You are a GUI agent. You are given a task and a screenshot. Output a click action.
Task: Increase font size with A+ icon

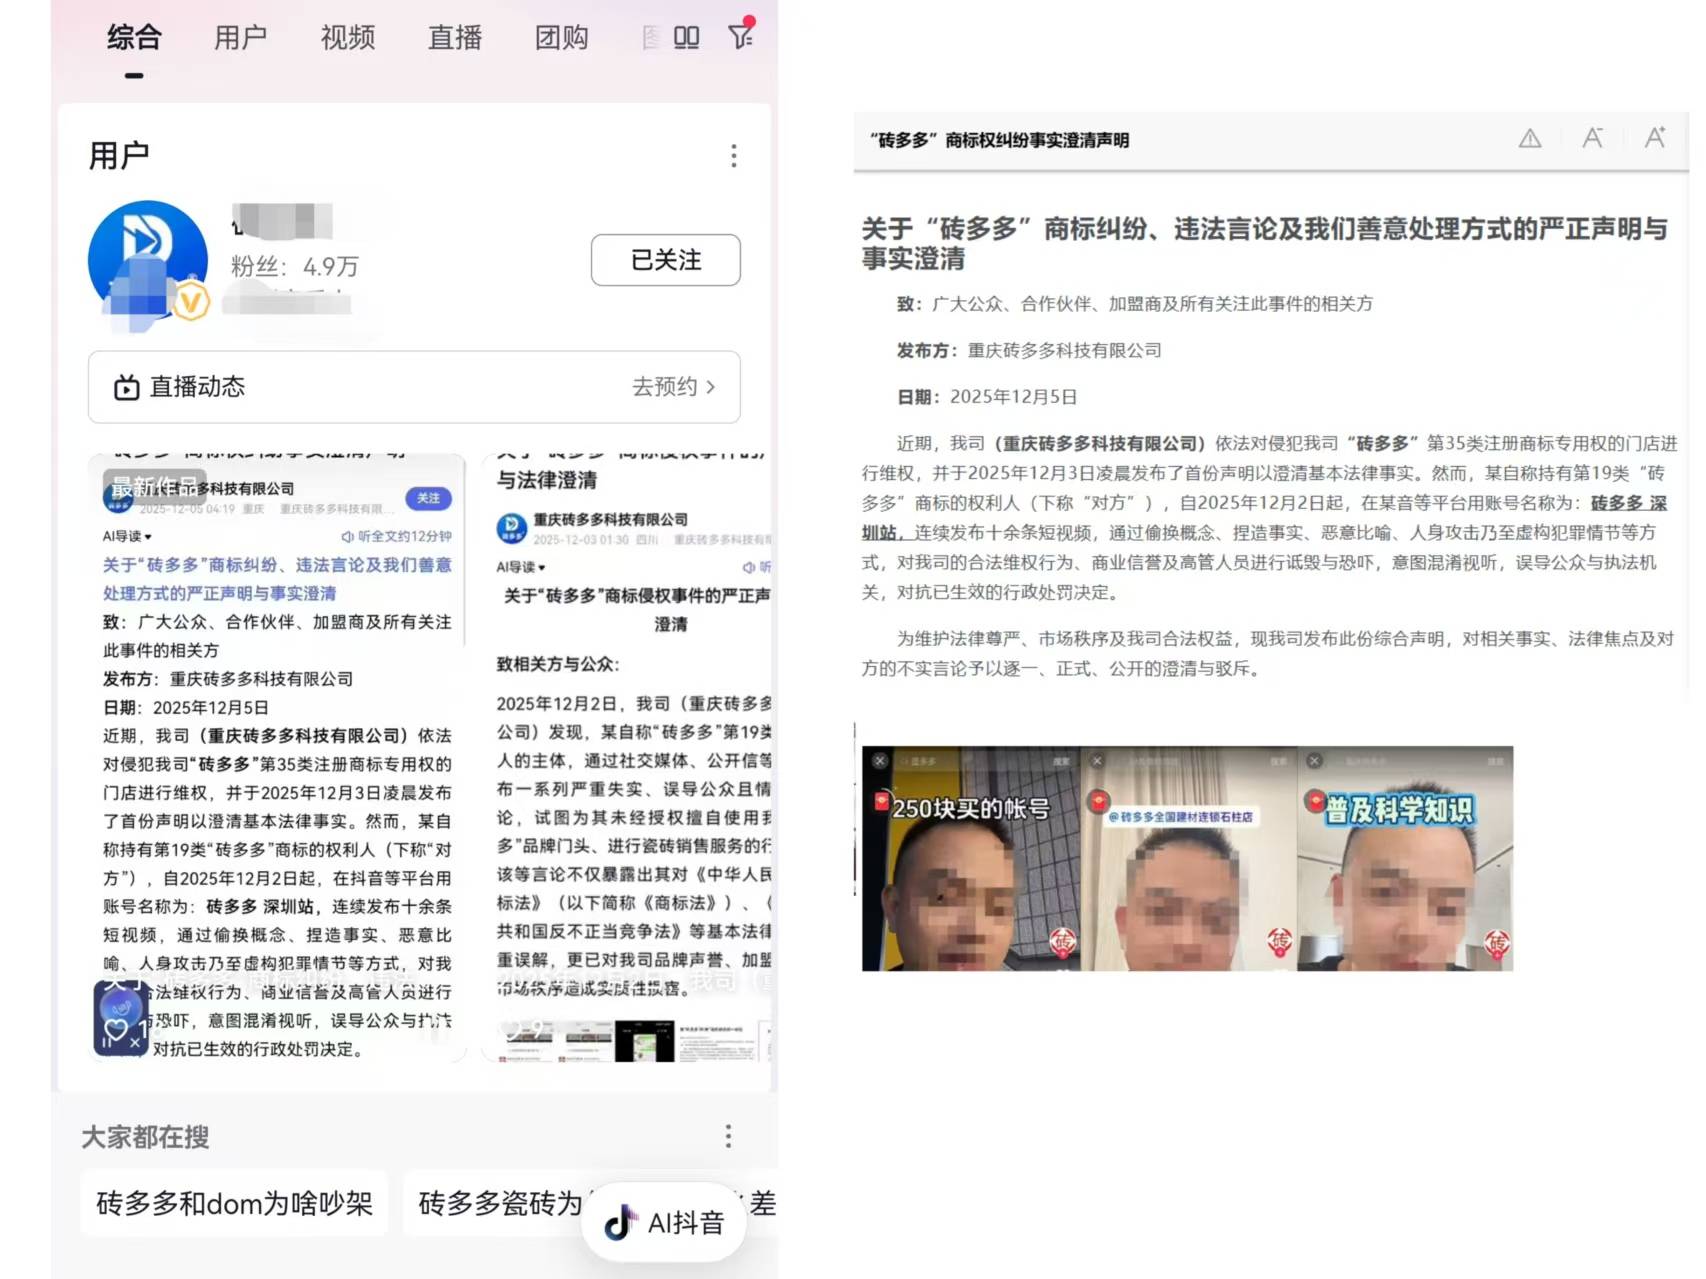1655,139
